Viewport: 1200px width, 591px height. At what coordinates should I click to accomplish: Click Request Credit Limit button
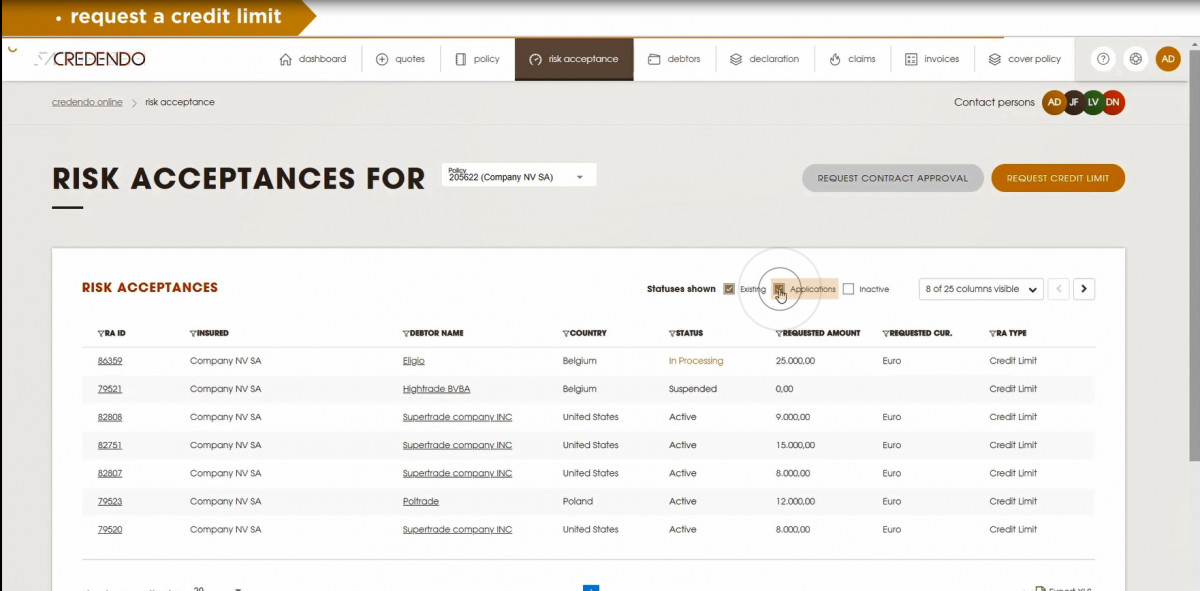pyautogui.click(x=1058, y=178)
